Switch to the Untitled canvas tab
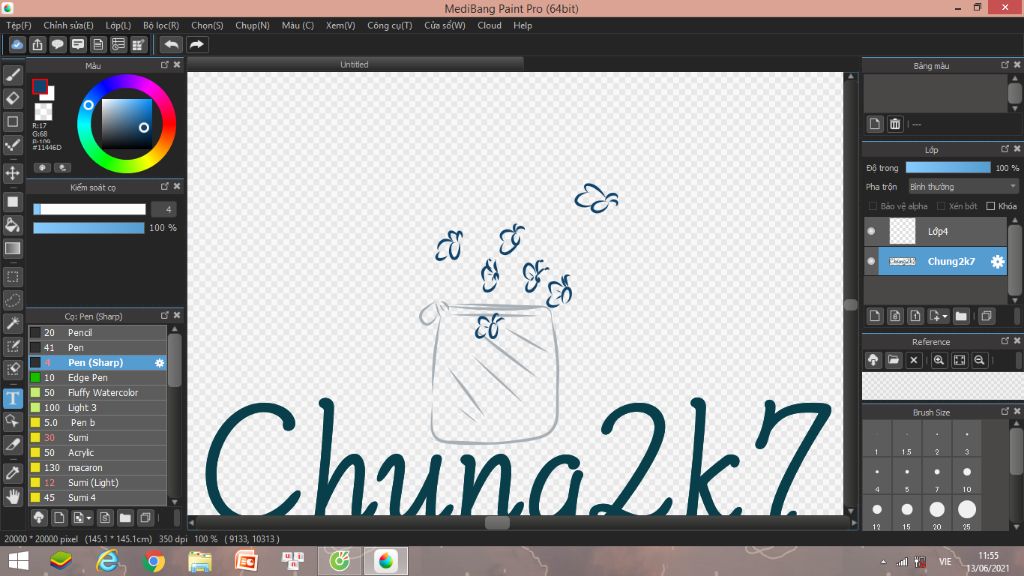Image resolution: width=1024 pixels, height=576 pixels. point(355,64)
